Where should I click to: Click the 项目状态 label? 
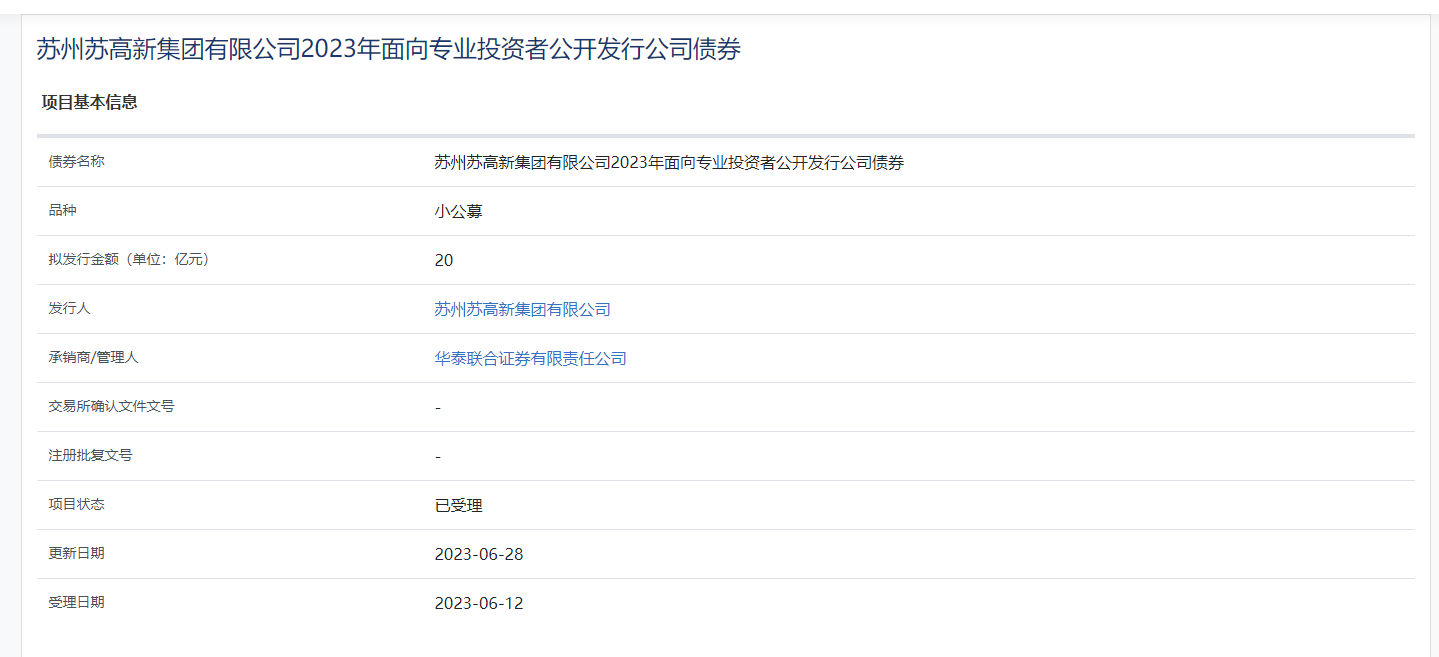(76, 504)
